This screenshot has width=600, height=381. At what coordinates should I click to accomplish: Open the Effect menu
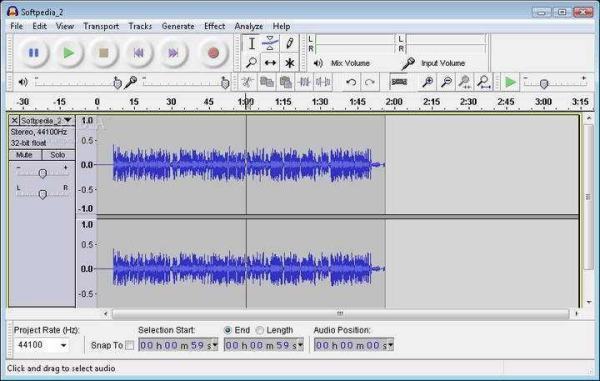pyautogui.click(x=215, y=26)
